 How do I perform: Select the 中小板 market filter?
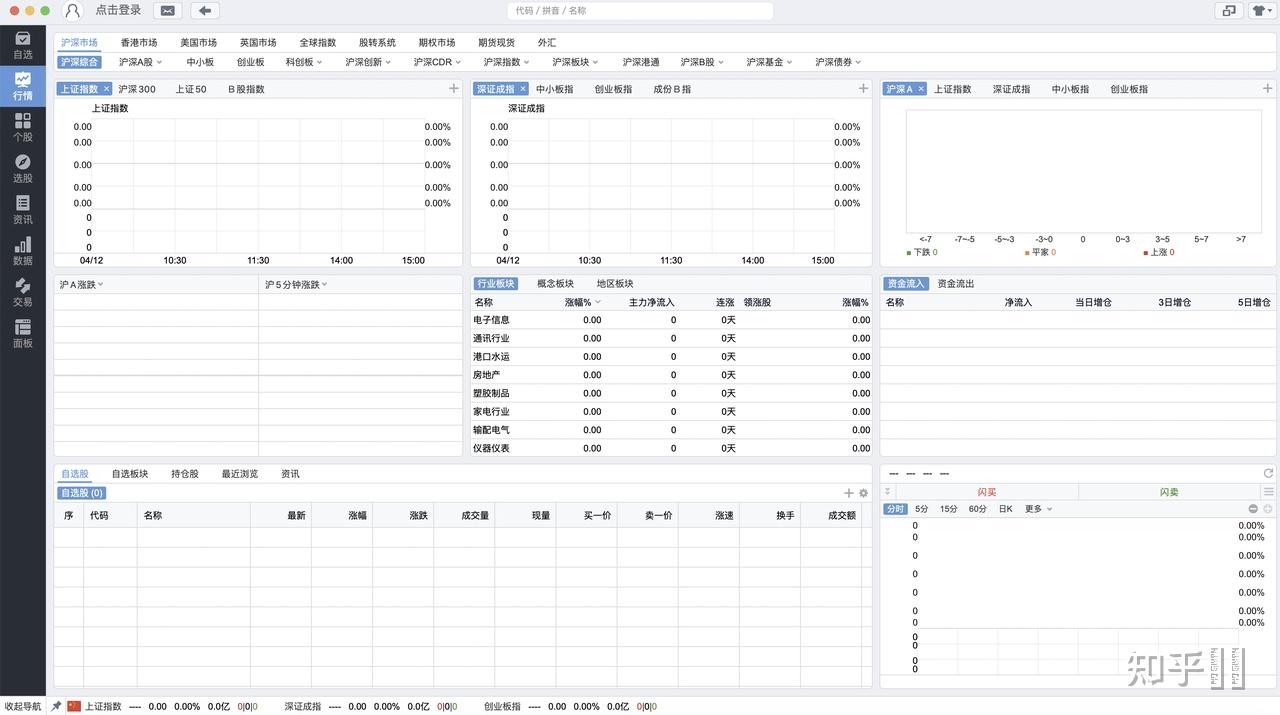[x=200, y=62]
